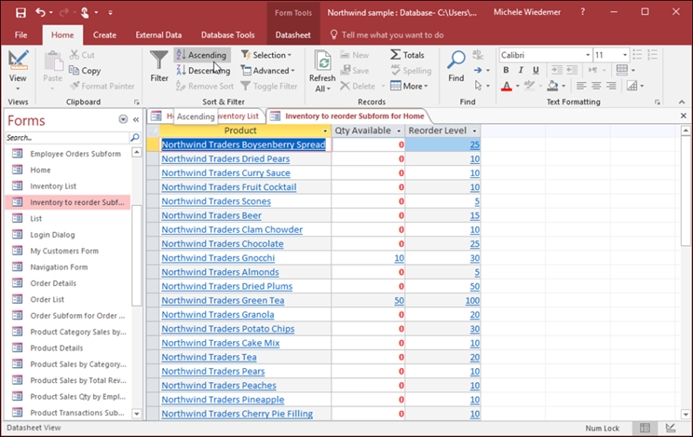Collapse the navigation pane with the chevrons

point(136,120)
